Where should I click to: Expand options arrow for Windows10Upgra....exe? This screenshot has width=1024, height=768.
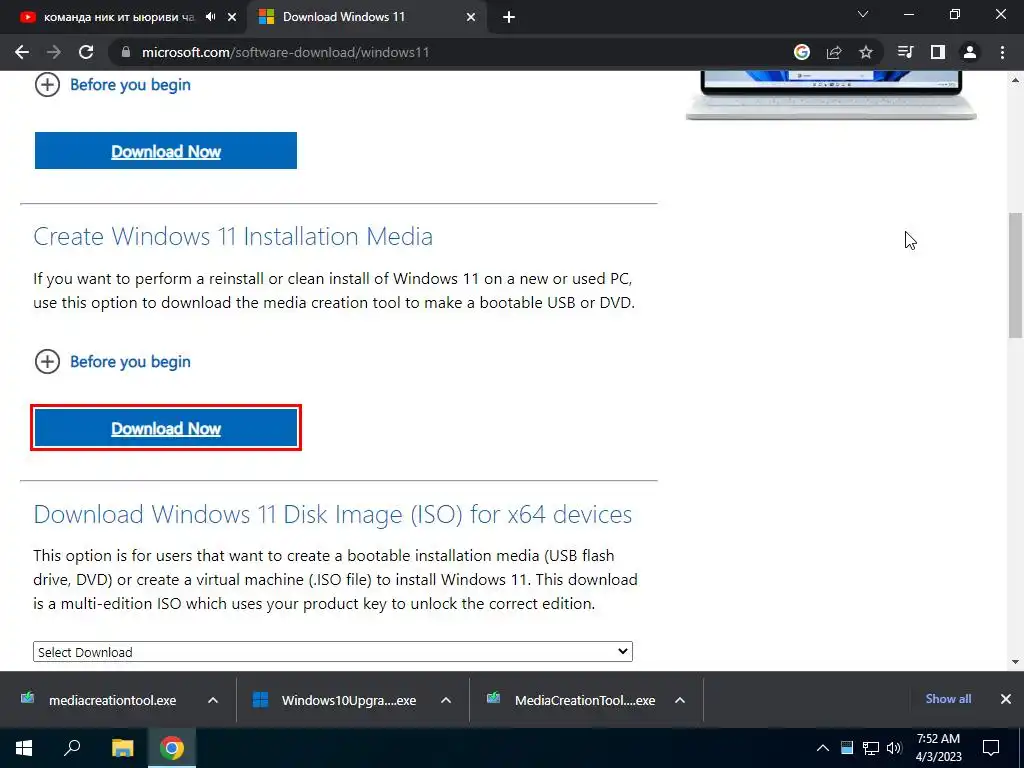tap(446, 700)
